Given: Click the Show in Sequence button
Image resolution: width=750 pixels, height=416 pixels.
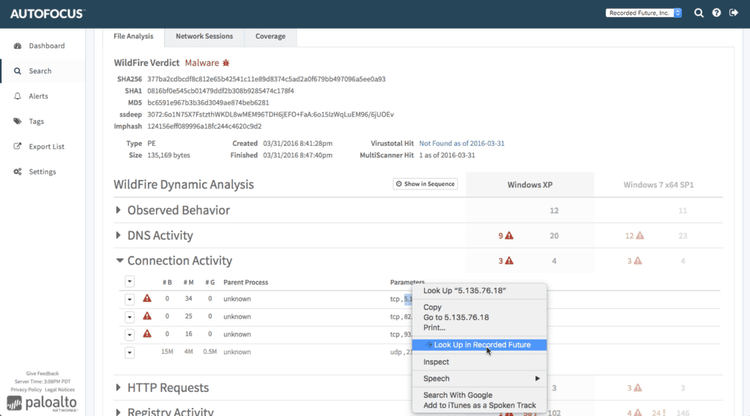Looking at the screenshot, I should (x=425, y=184).
